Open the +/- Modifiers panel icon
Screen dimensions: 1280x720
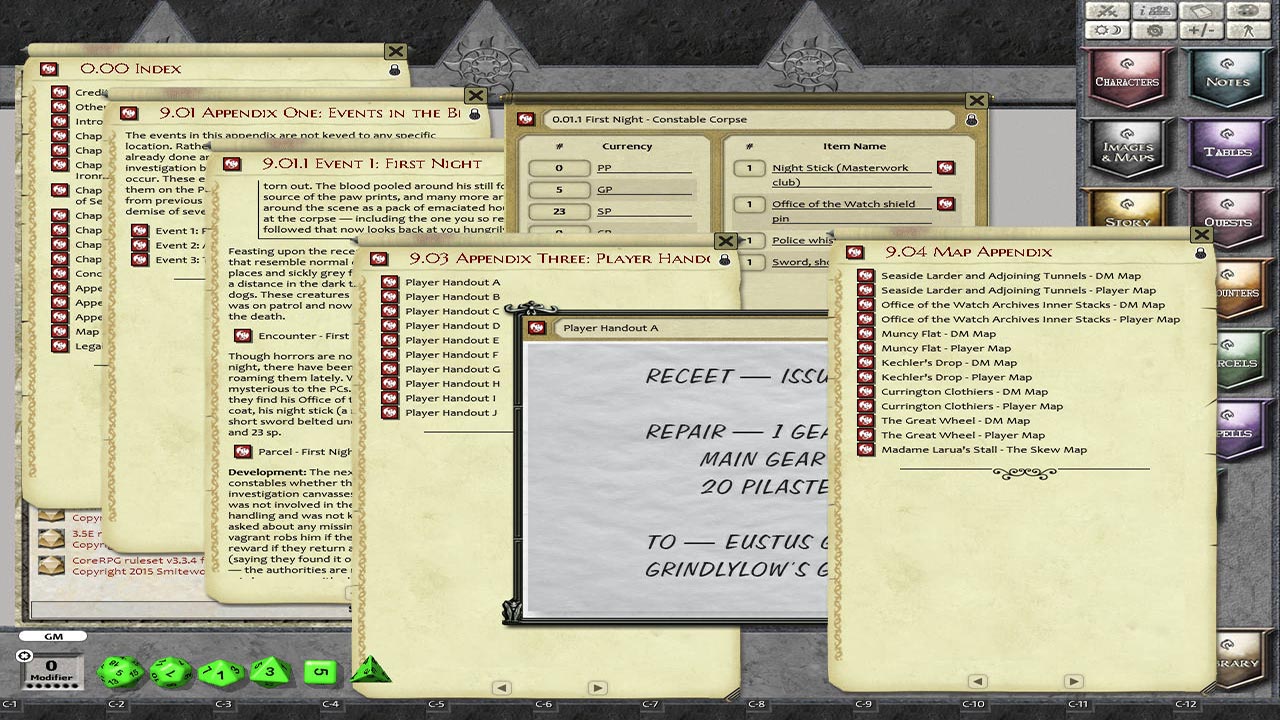(x=1201, y=31)
